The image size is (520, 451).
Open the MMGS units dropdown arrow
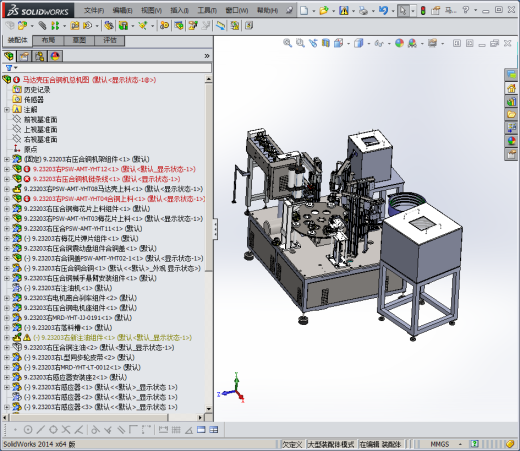tap(460, 444)
